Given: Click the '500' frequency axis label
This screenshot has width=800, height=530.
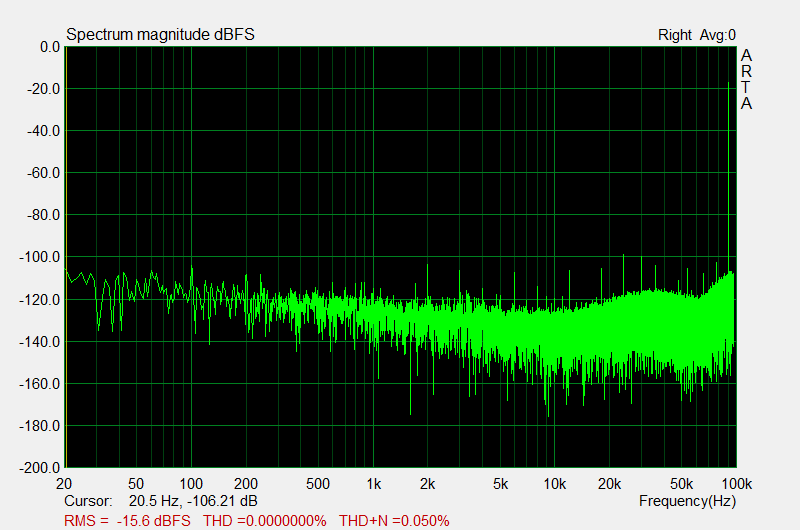Looking at the screenshot, I should (x=317, y=484).
